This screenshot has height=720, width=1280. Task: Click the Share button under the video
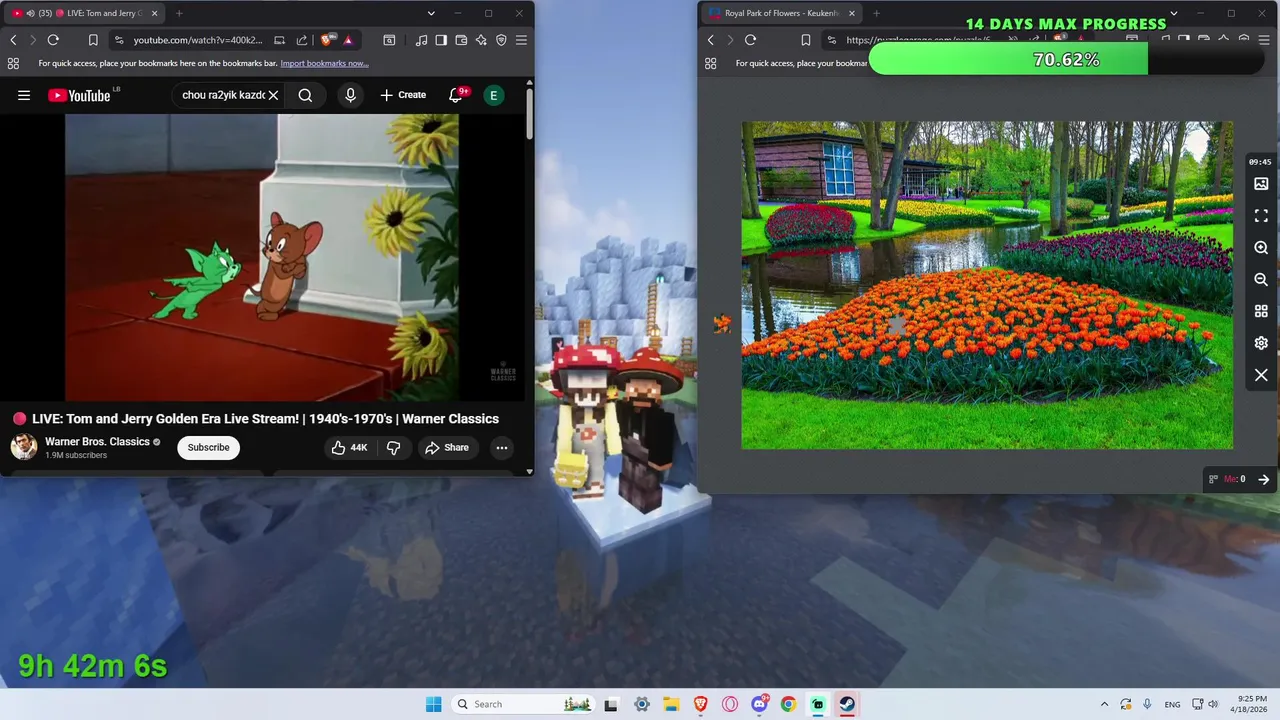pyautogui.click(x=446, y=447)
